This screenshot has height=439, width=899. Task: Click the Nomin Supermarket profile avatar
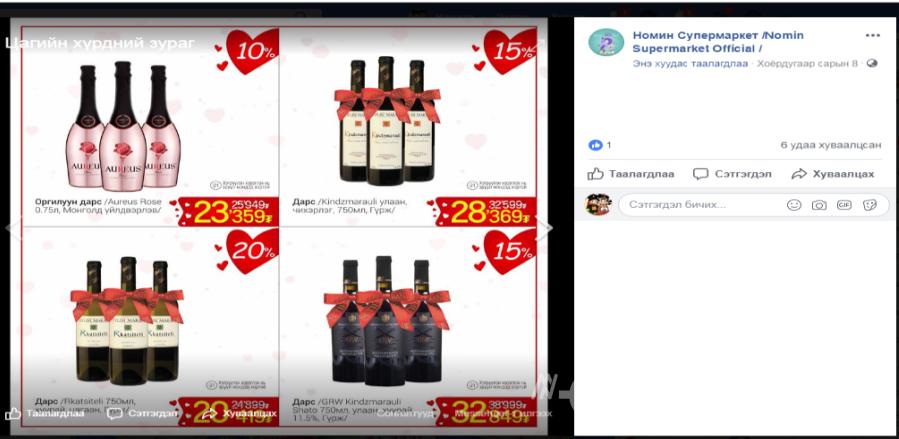606,42
